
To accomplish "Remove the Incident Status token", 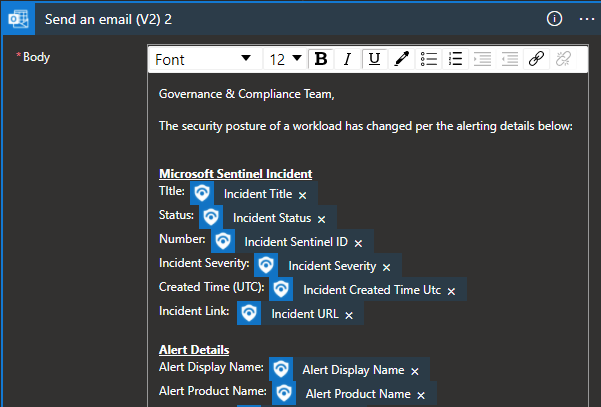I will pos(322,219).
